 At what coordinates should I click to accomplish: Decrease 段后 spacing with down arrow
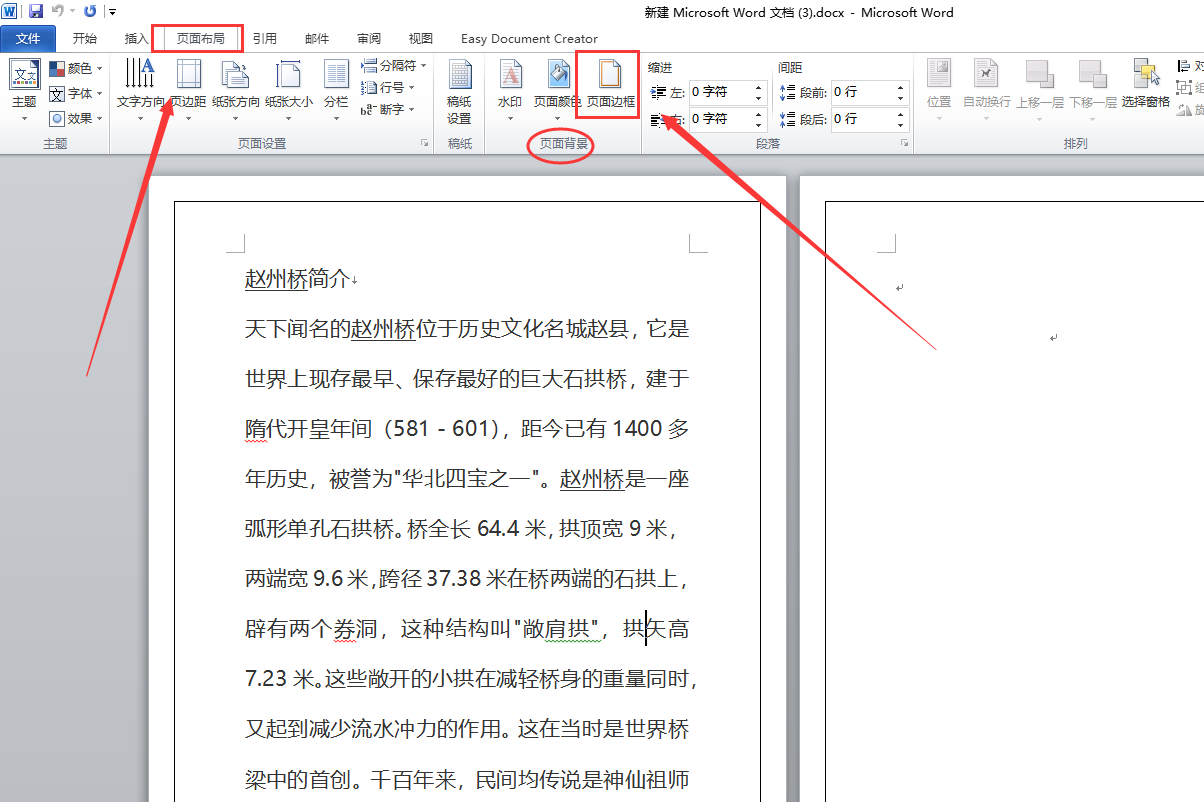pyautogui.click(x=901, y=124)
